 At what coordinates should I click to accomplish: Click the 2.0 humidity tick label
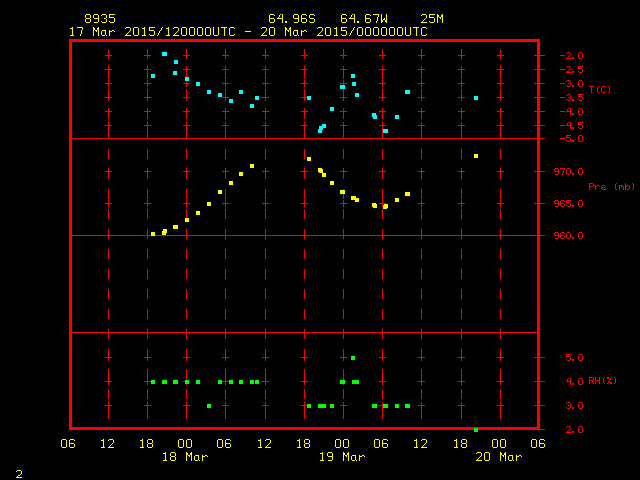click(x=574, y=430)
